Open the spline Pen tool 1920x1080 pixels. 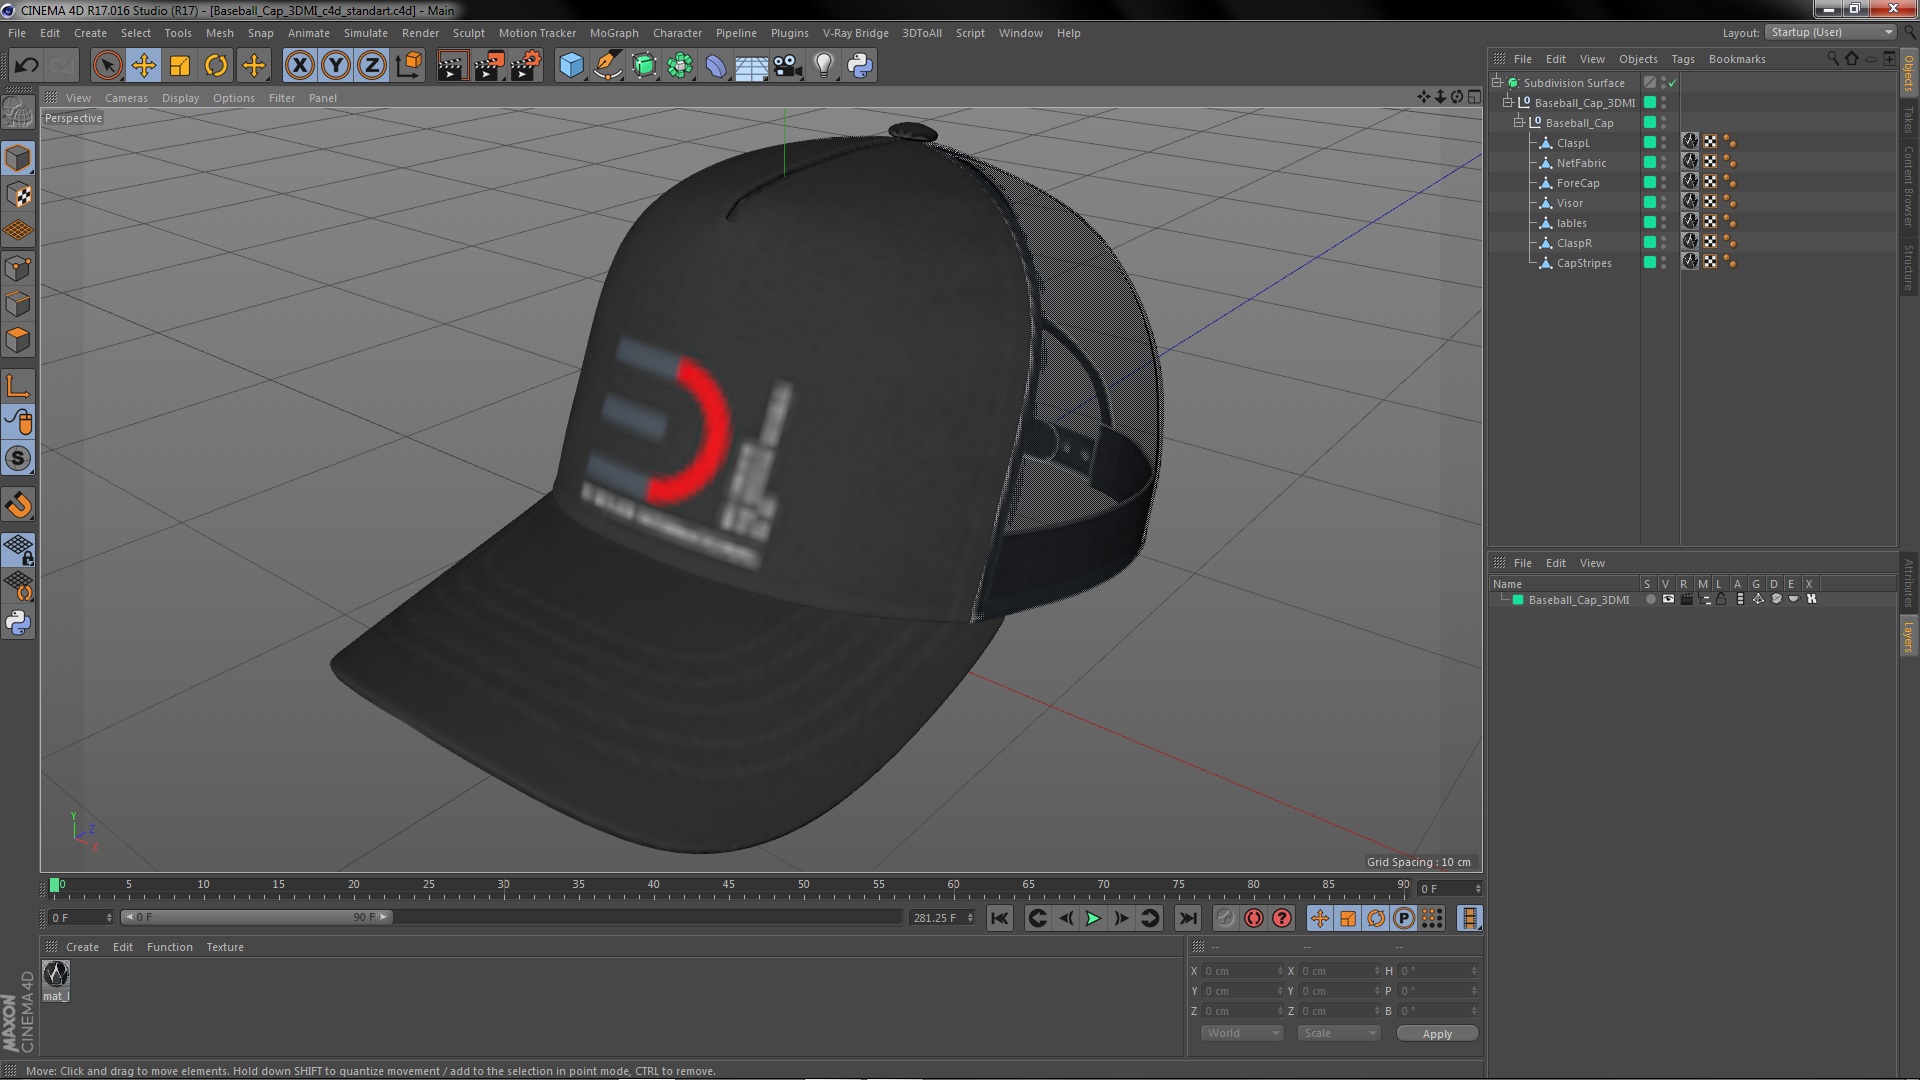(x=607, y=66)
